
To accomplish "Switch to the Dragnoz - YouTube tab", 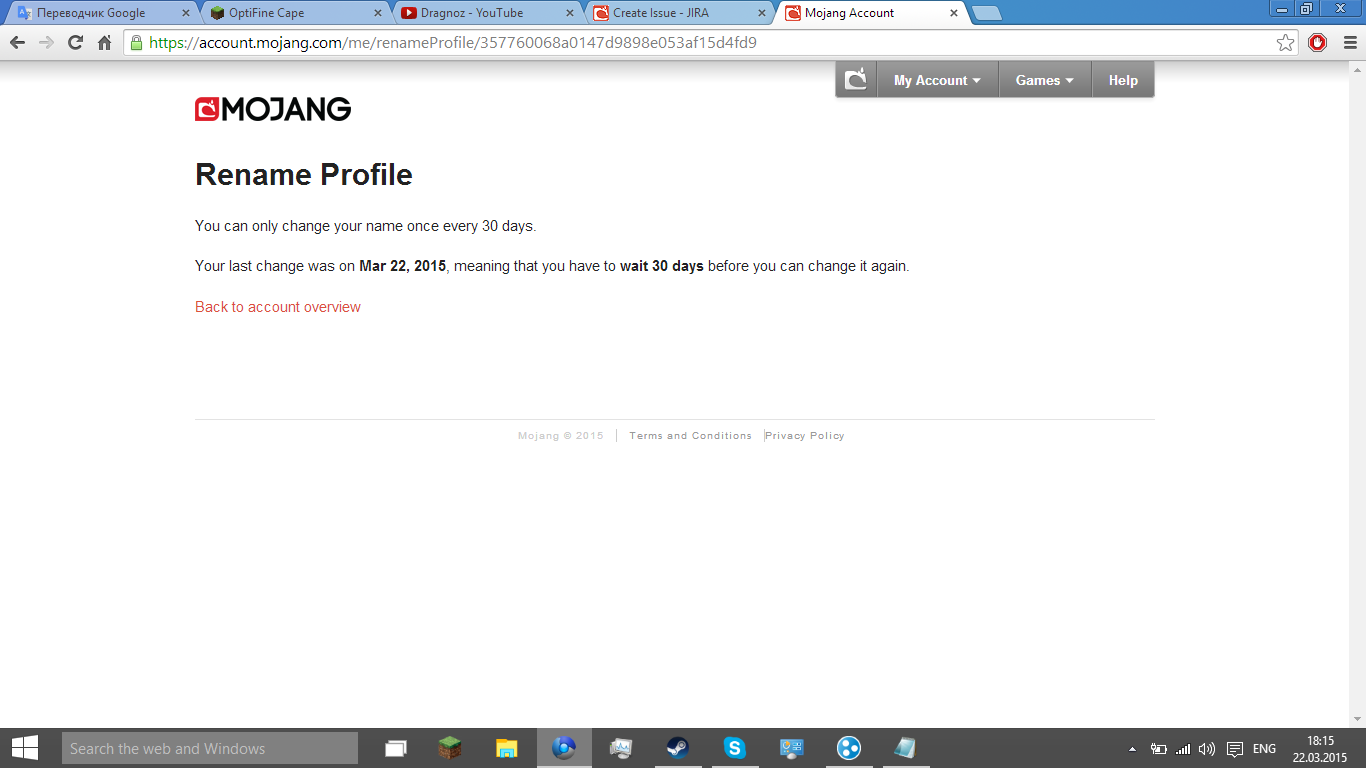I will 488,13.
